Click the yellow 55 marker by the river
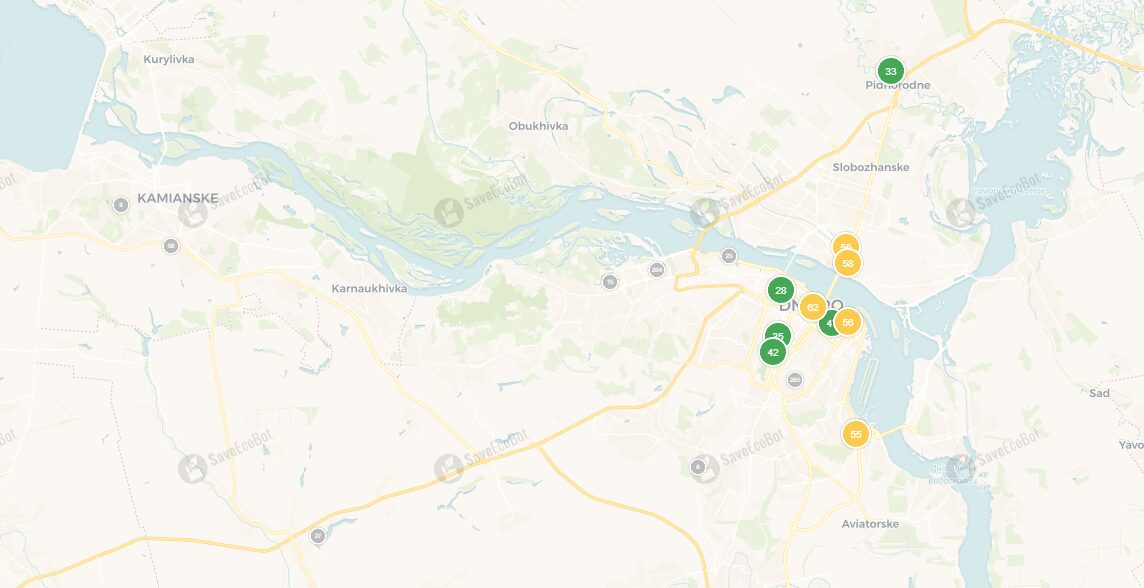The image size is (1144, 588). [x=856, y=434]
